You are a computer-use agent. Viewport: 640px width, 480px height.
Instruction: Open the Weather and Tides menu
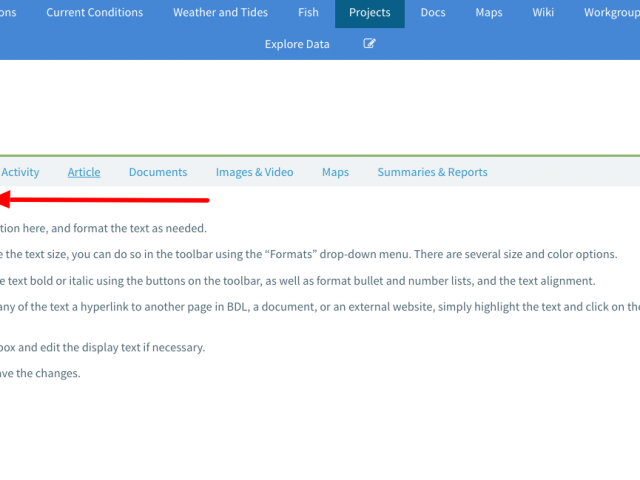pyautogui.click(x=220, y=13)
